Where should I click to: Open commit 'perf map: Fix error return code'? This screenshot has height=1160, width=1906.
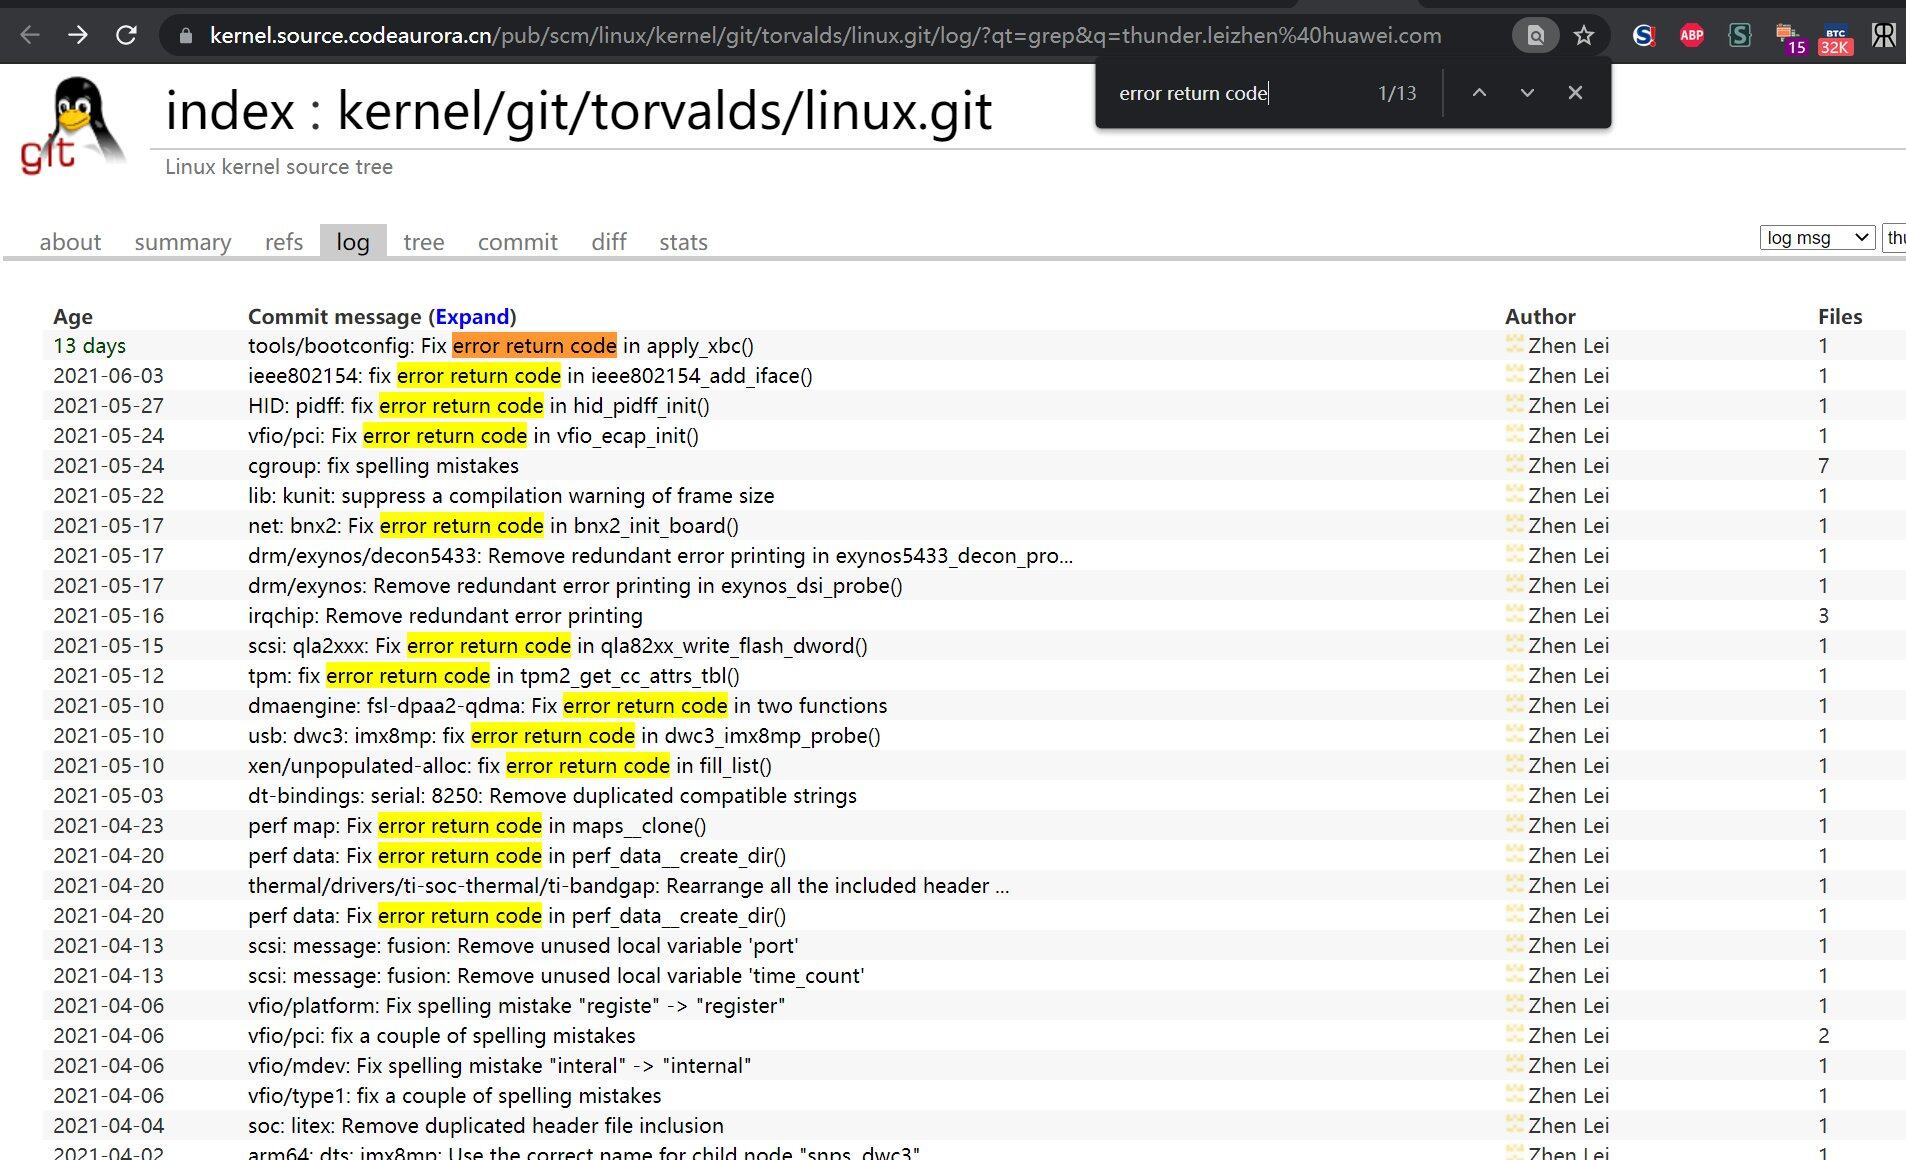pyautogui.click(x=477, y=826)
